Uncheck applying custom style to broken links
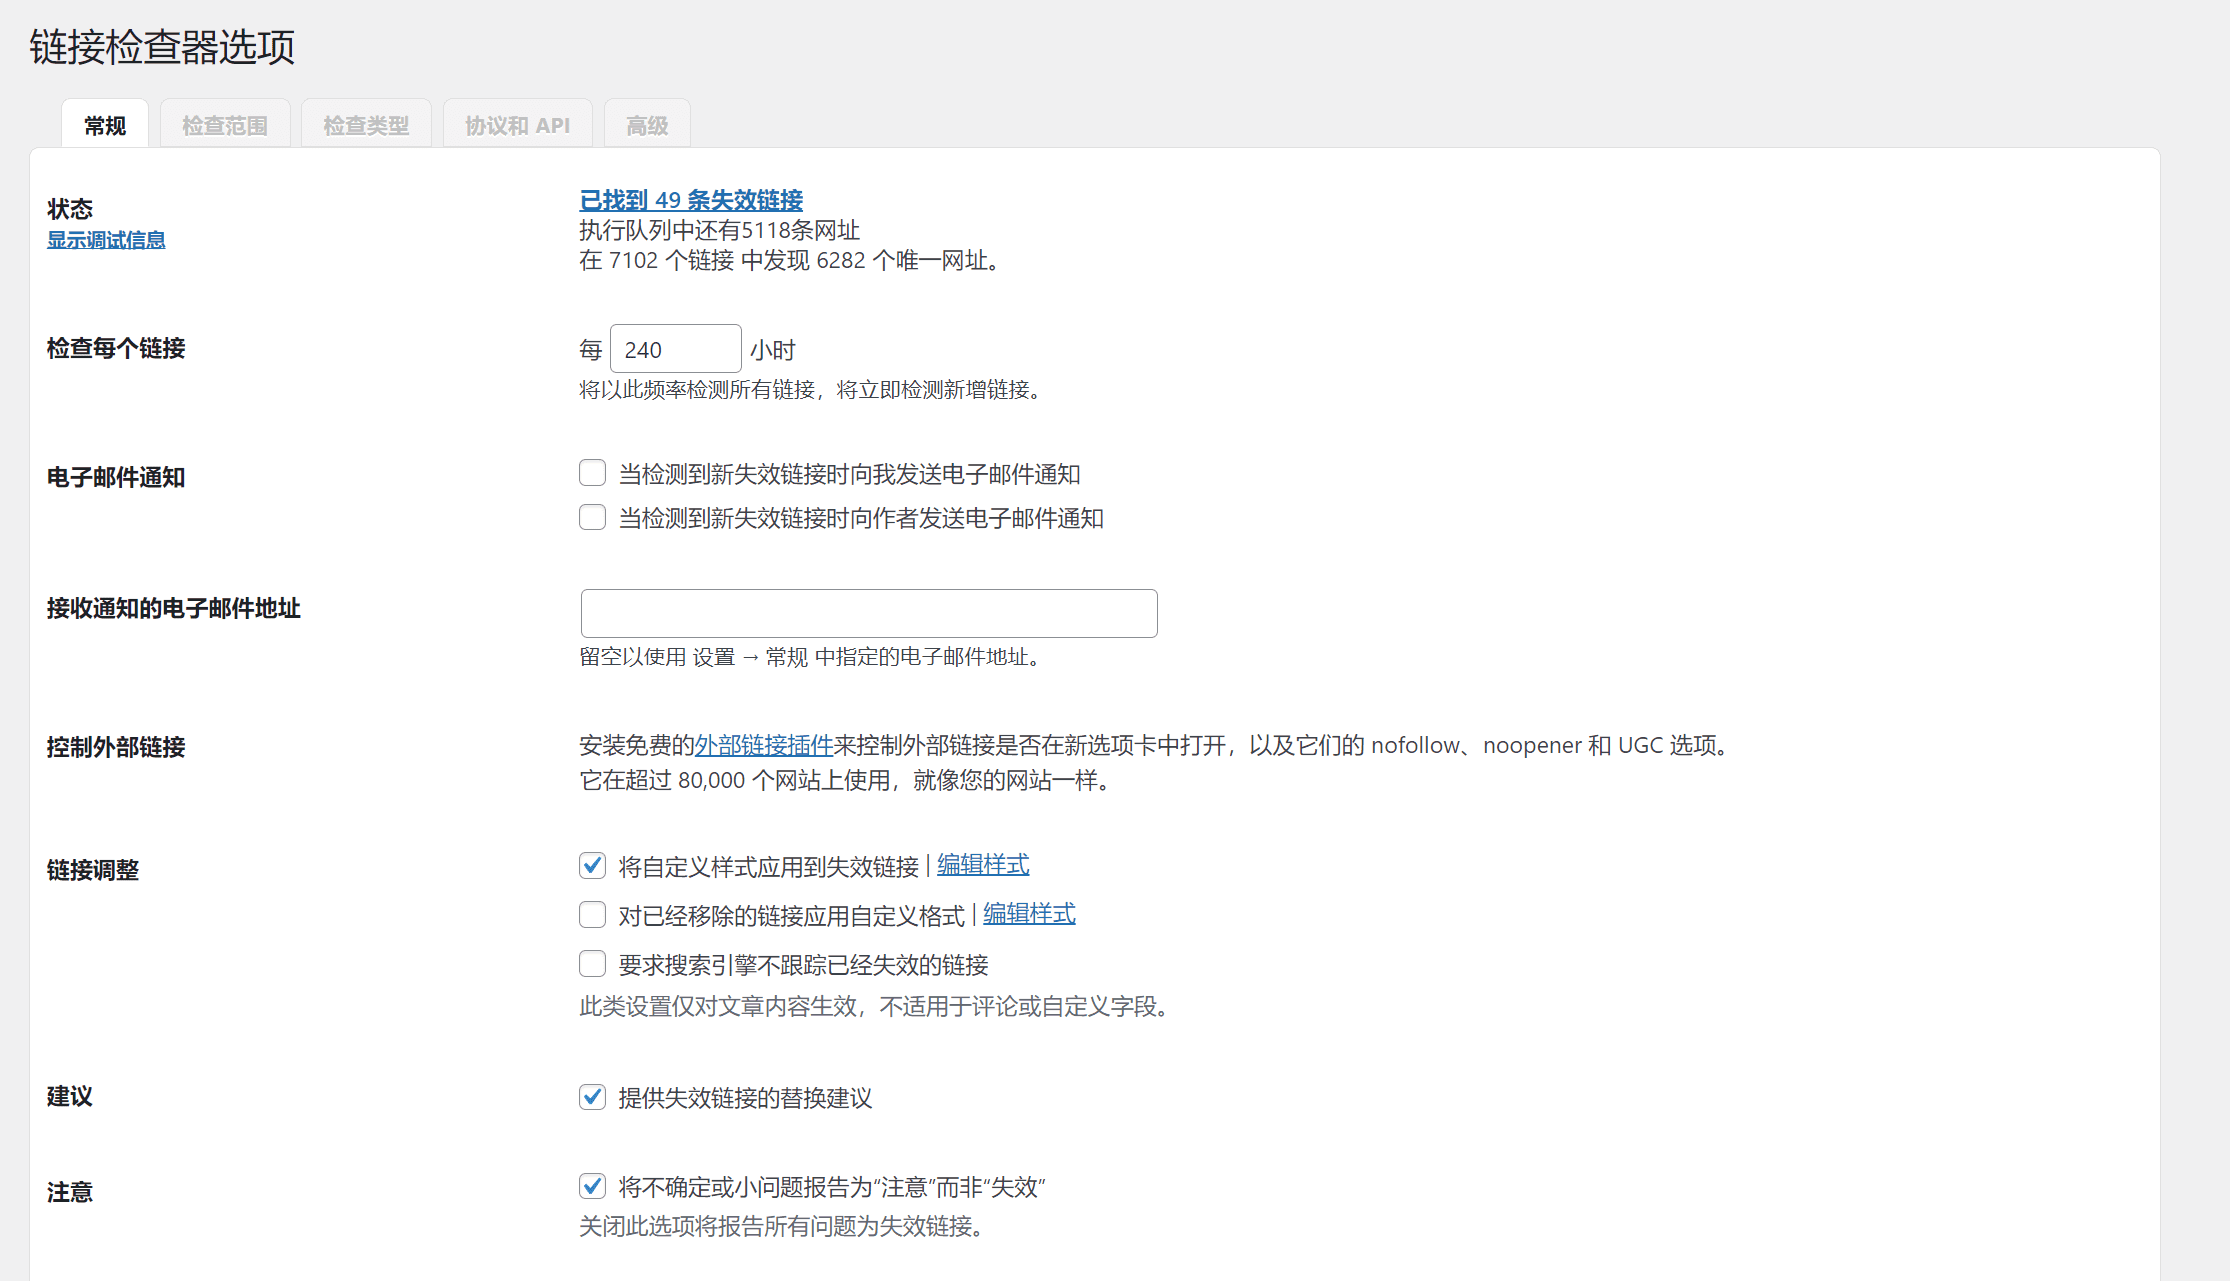Image resolution: width=2230 pixels, height=1281 pixels. coord(592,864)
